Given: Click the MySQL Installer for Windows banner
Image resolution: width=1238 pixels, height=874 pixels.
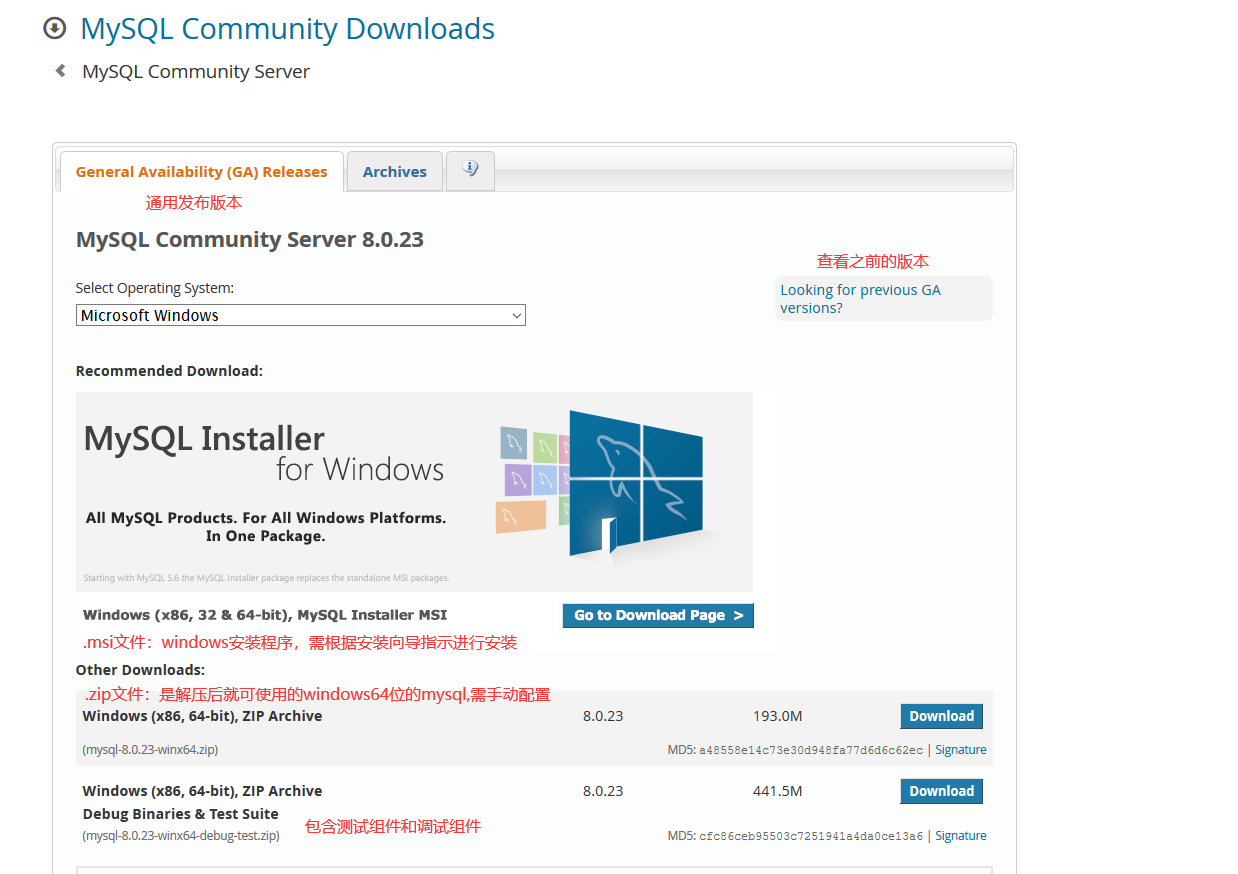Looking at the screenshot, I should pyautogui.click(x=414, y=491).
